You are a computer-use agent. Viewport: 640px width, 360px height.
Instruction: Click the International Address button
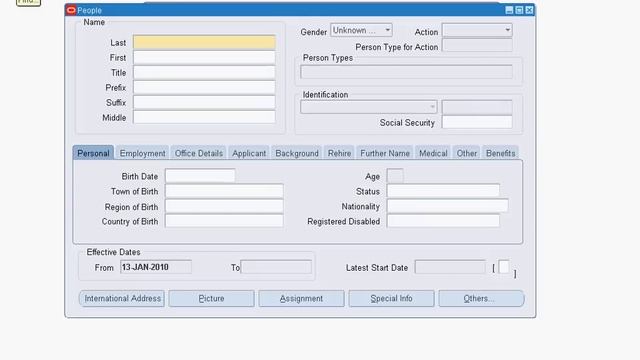click(x=122, y=298)
